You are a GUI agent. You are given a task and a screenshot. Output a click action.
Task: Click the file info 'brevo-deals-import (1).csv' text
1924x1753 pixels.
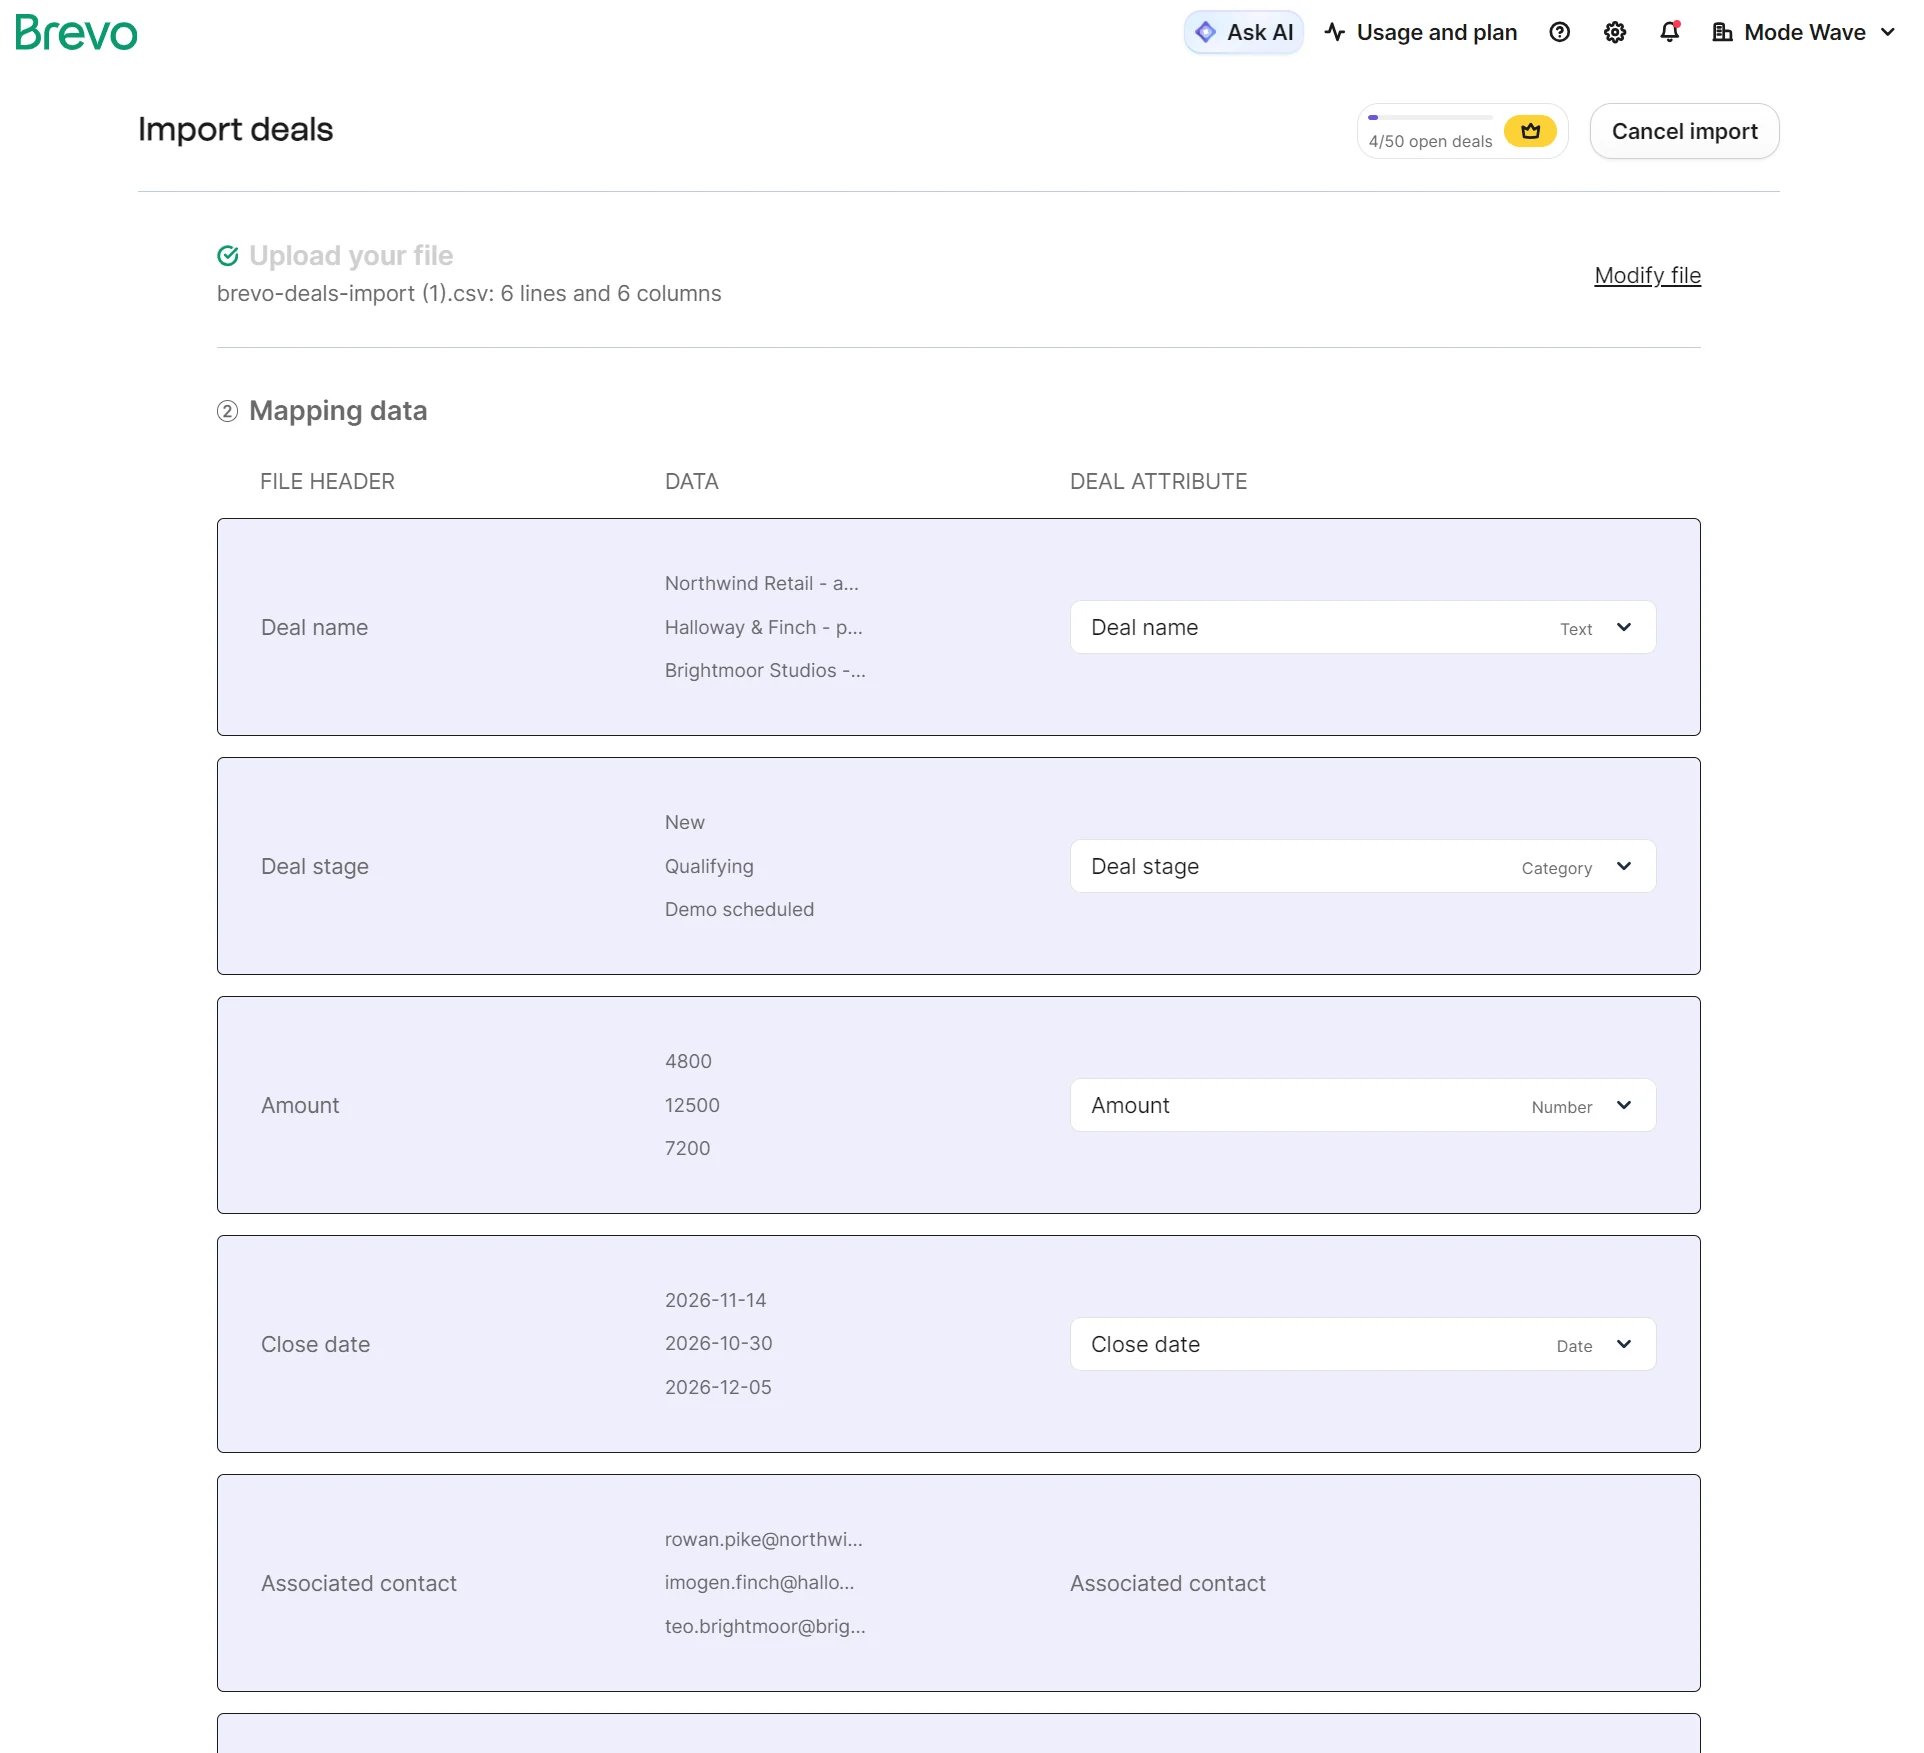click(469, 294)
